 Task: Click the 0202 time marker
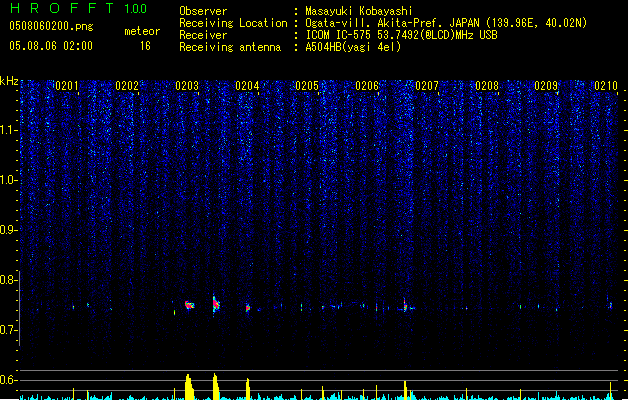[127, 86]
